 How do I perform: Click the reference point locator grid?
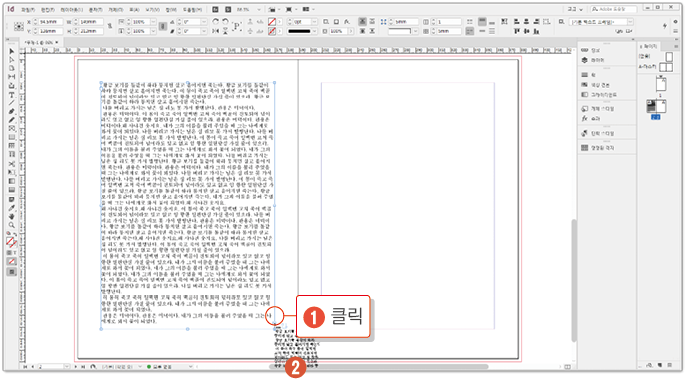click(x=19, y=27)
